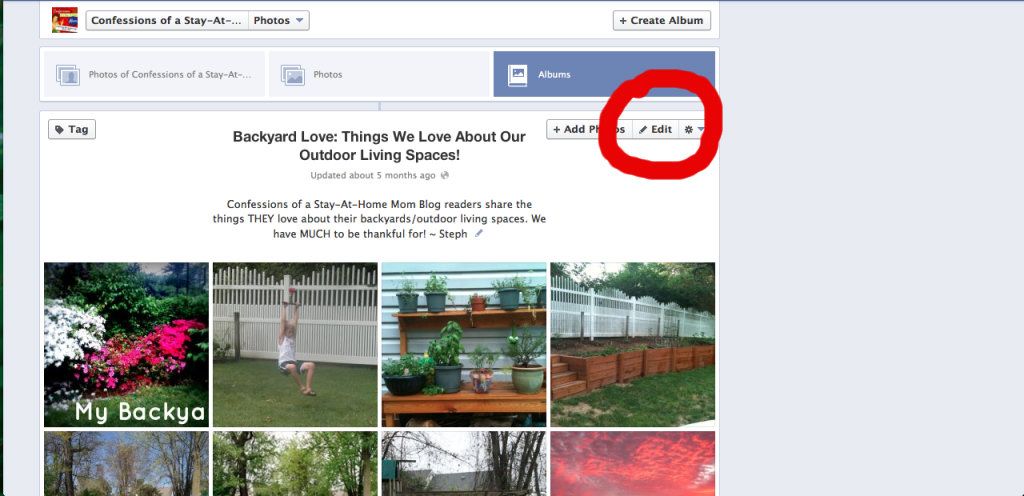1024x496 pixels.
Task: Open the album settings gear menu
Action: point(694,129)
